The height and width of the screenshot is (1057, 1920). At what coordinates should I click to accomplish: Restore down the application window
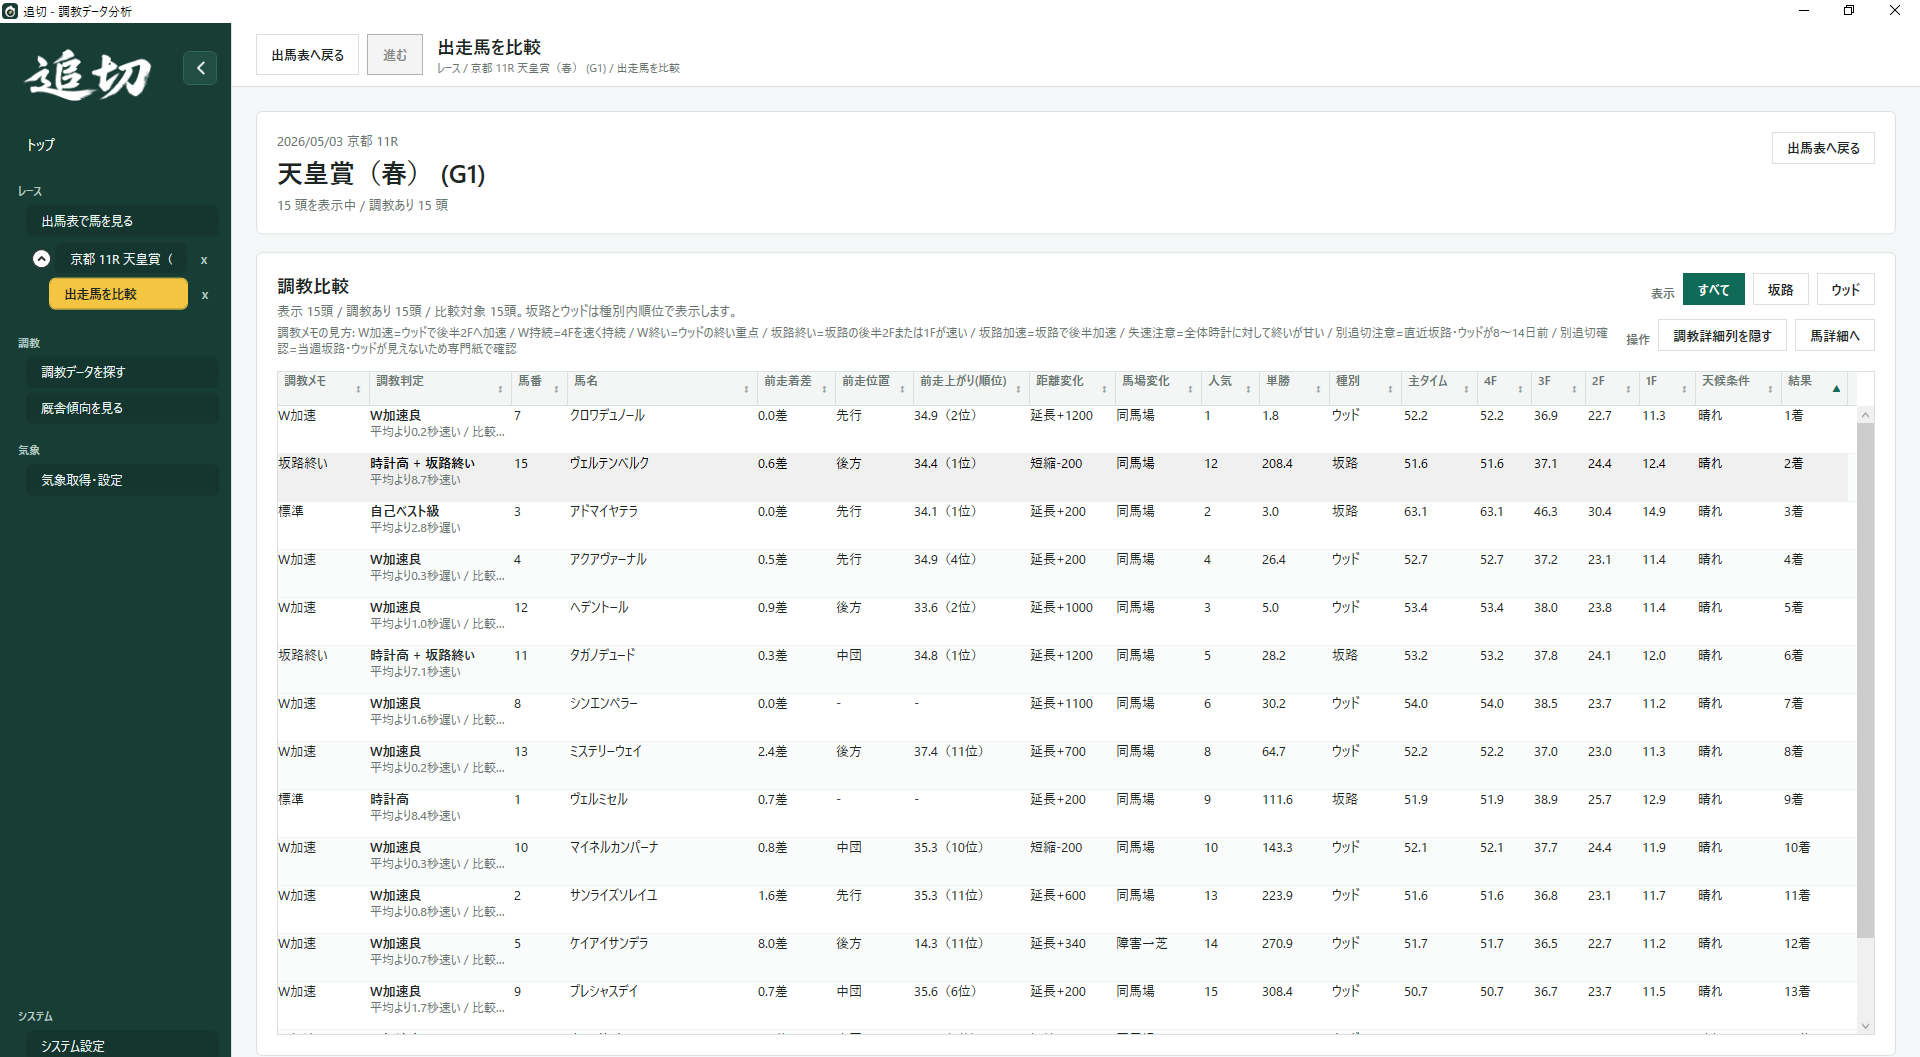tap(1849, 11)
